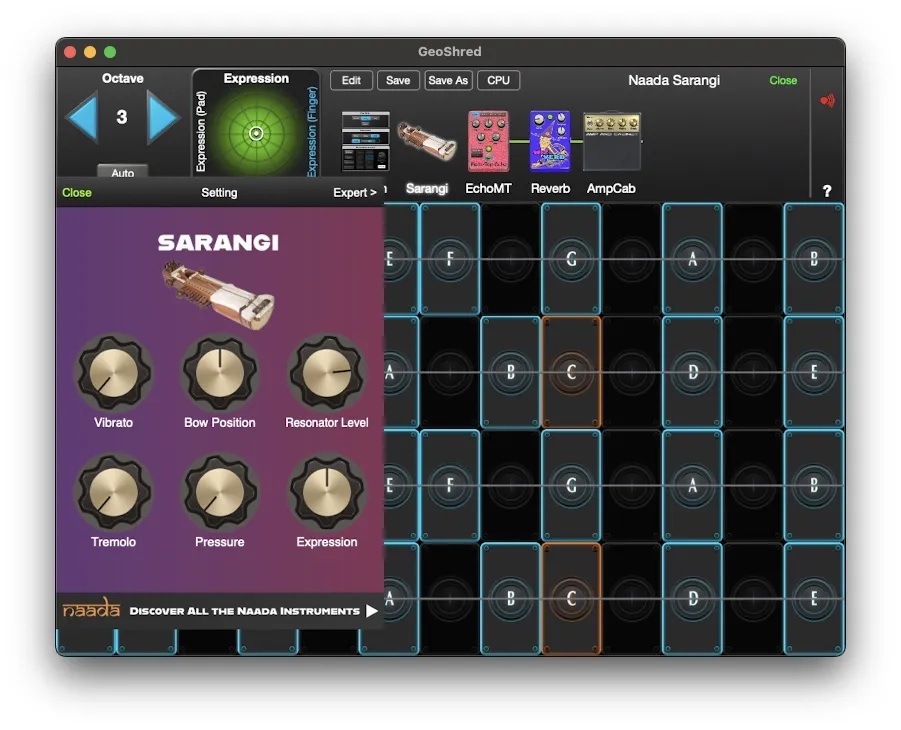This screenshot has height=730, width=901.
Task: Close the effects chain panel at top right
Action: (783, 80)
